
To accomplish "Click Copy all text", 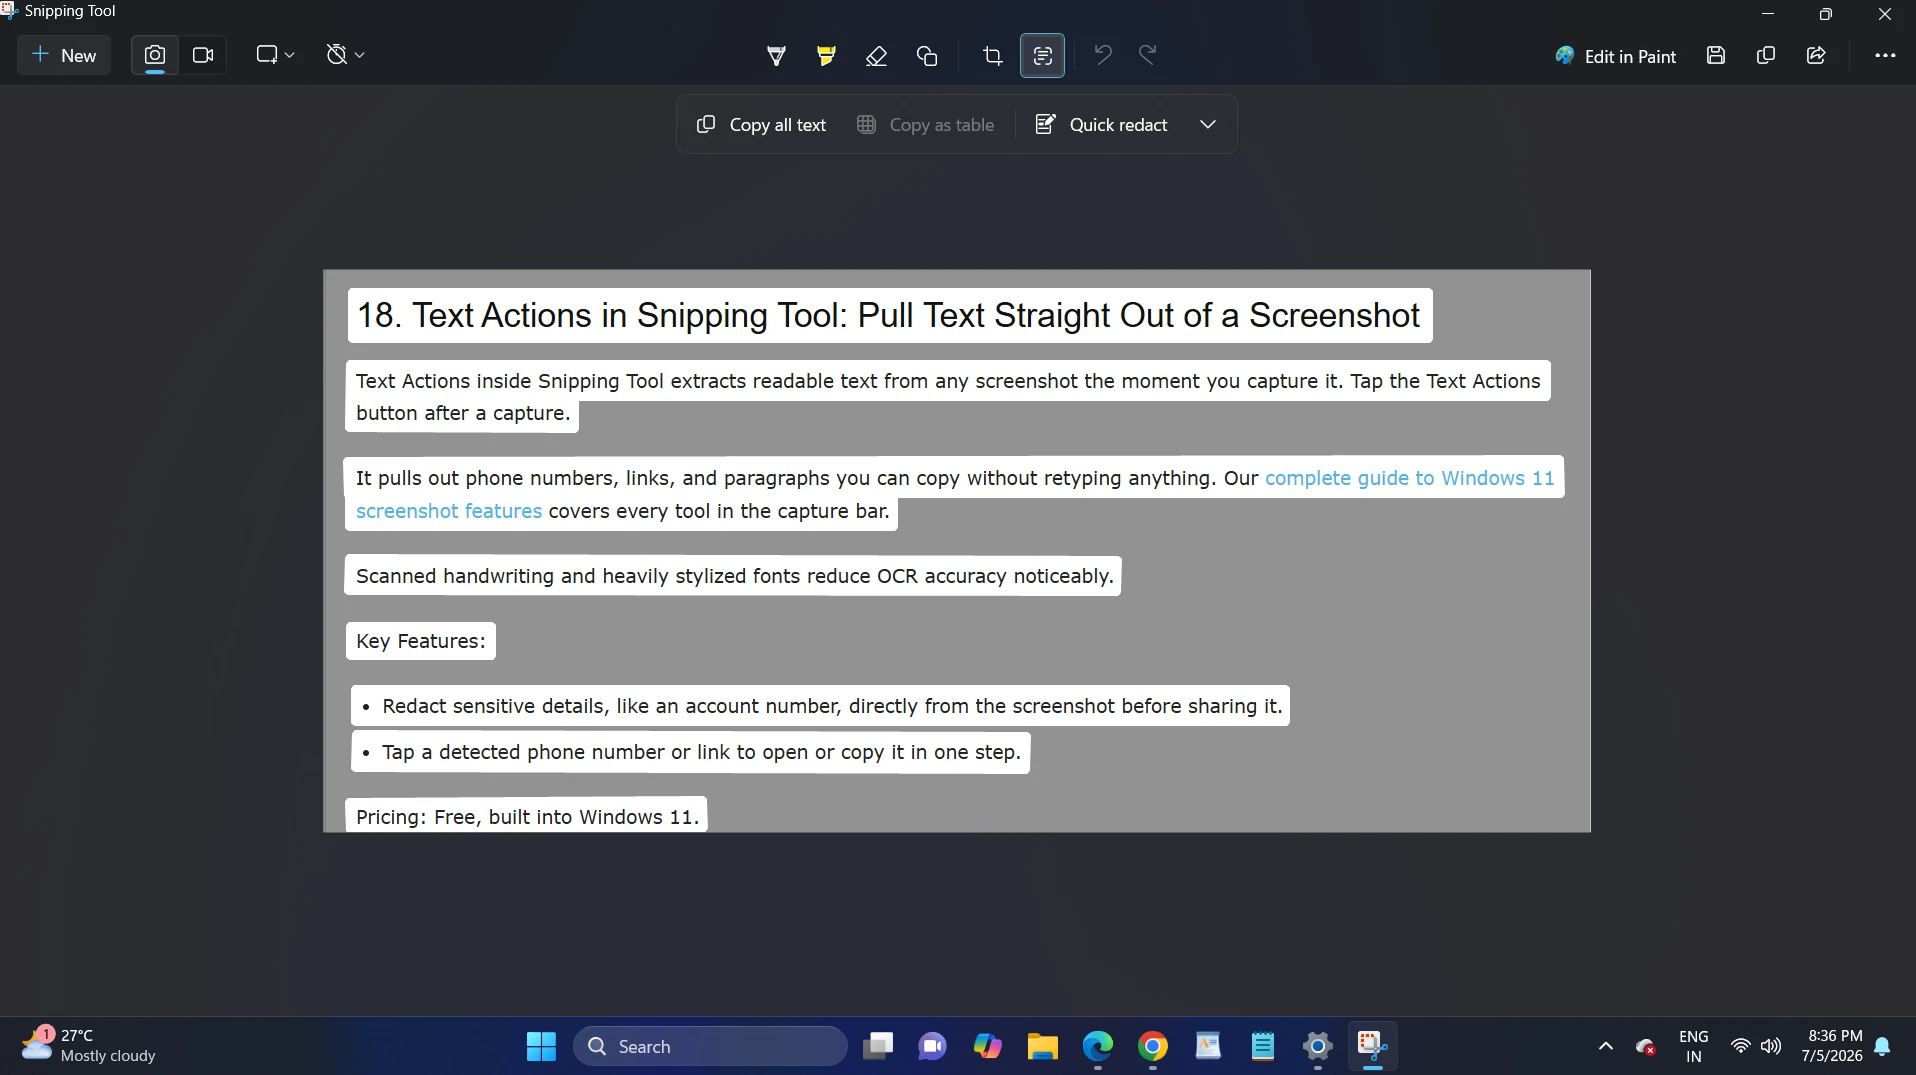I will tap(762, 124).
